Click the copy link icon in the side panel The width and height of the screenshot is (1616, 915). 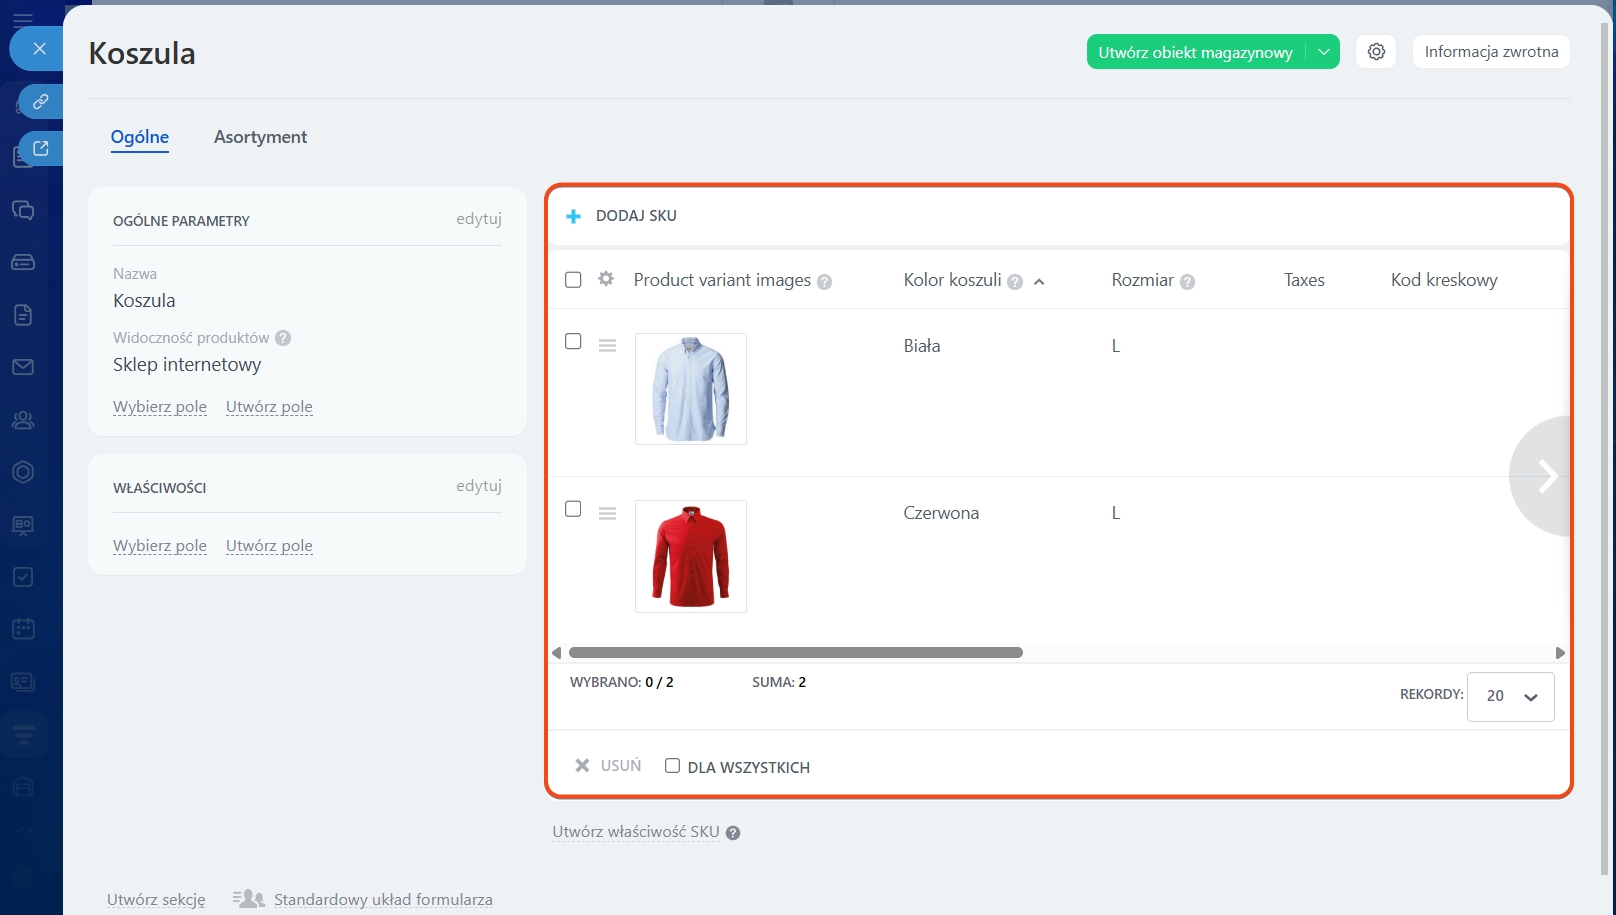(40, 102)
